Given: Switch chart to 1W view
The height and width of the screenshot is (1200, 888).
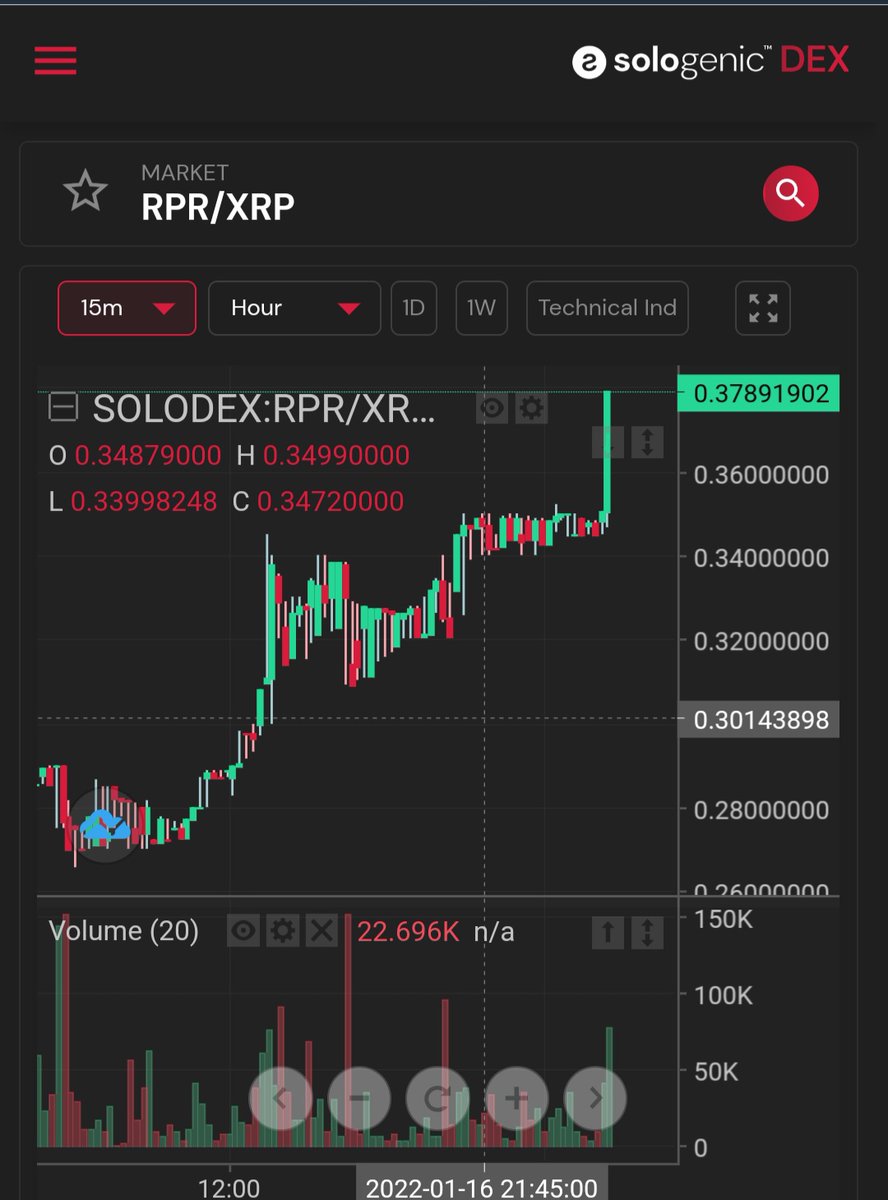Looking at the screenshot, I should 481,308.
